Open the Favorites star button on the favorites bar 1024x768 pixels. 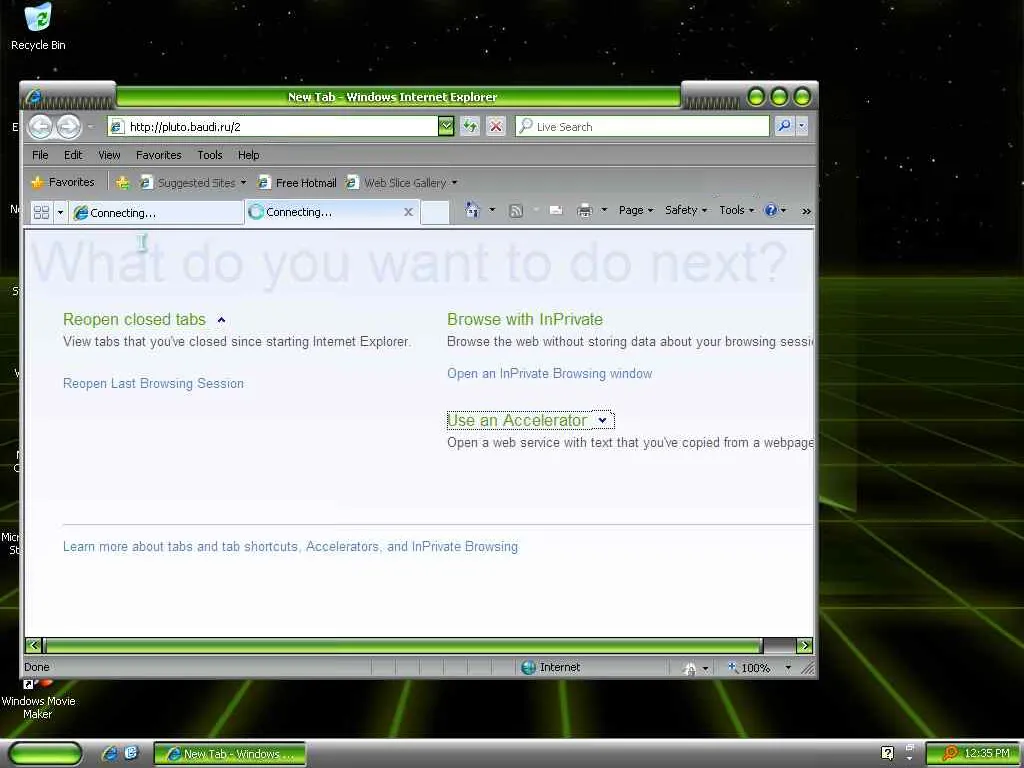tap(63, 182)
